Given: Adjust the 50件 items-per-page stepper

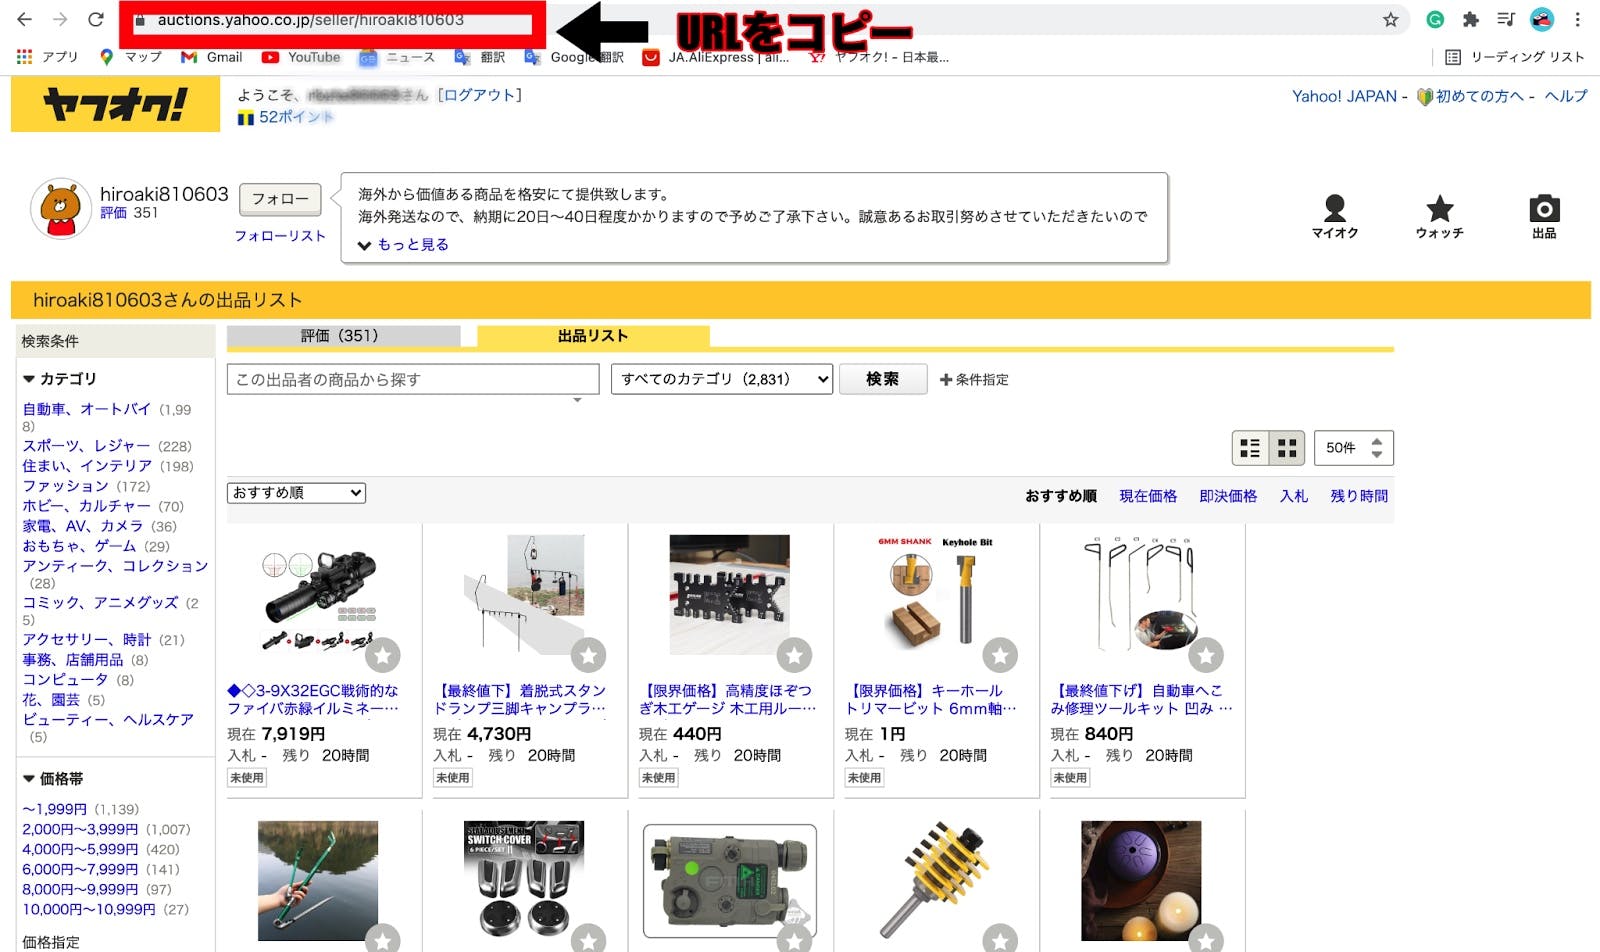Looking at the screenshot, I should pos(1376,448).
